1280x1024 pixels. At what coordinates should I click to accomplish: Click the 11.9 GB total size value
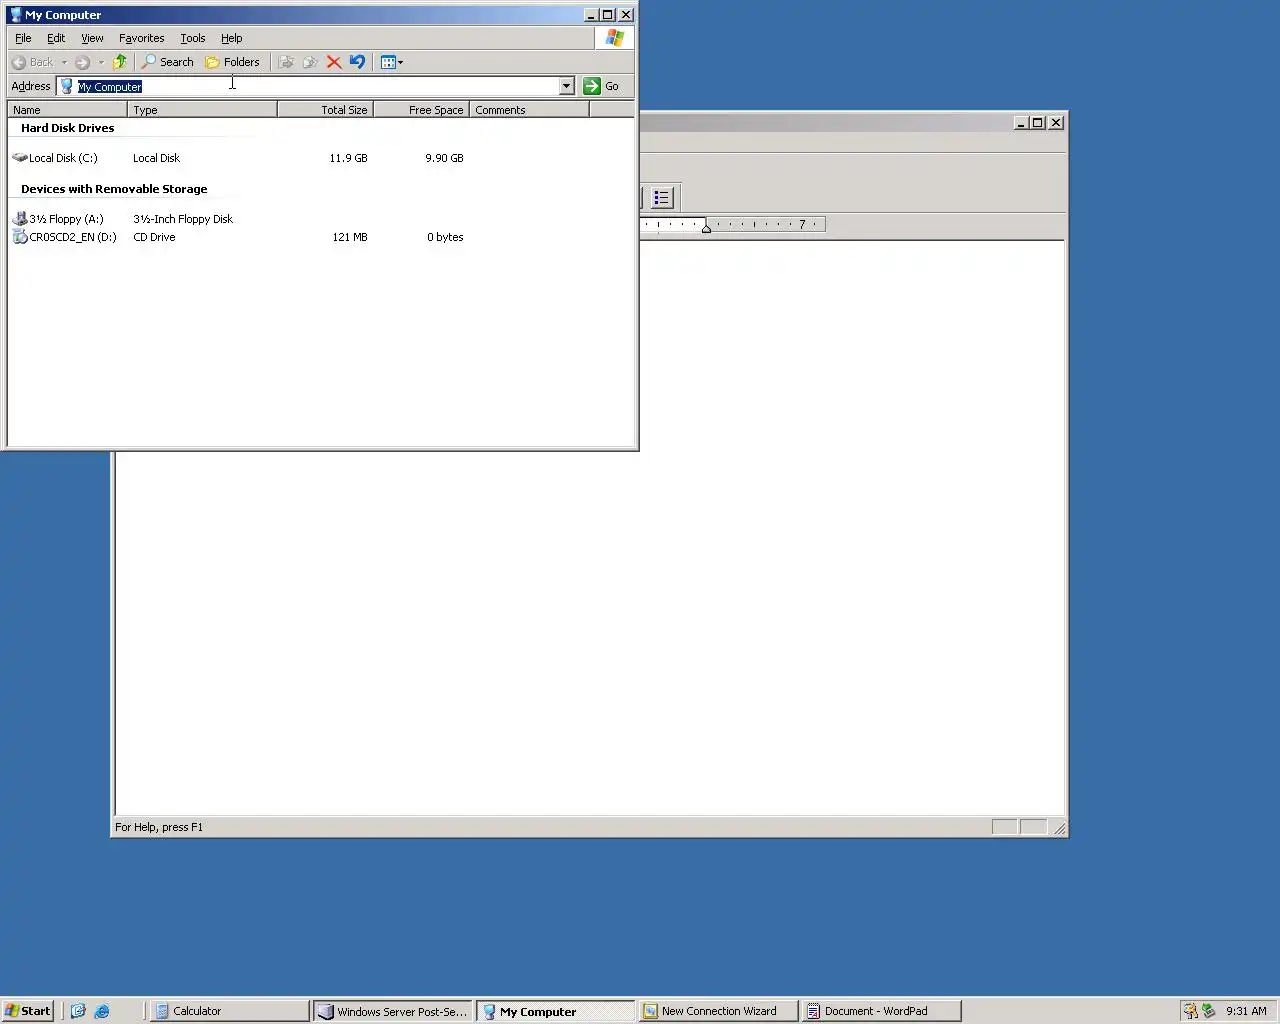coord(348,158)
